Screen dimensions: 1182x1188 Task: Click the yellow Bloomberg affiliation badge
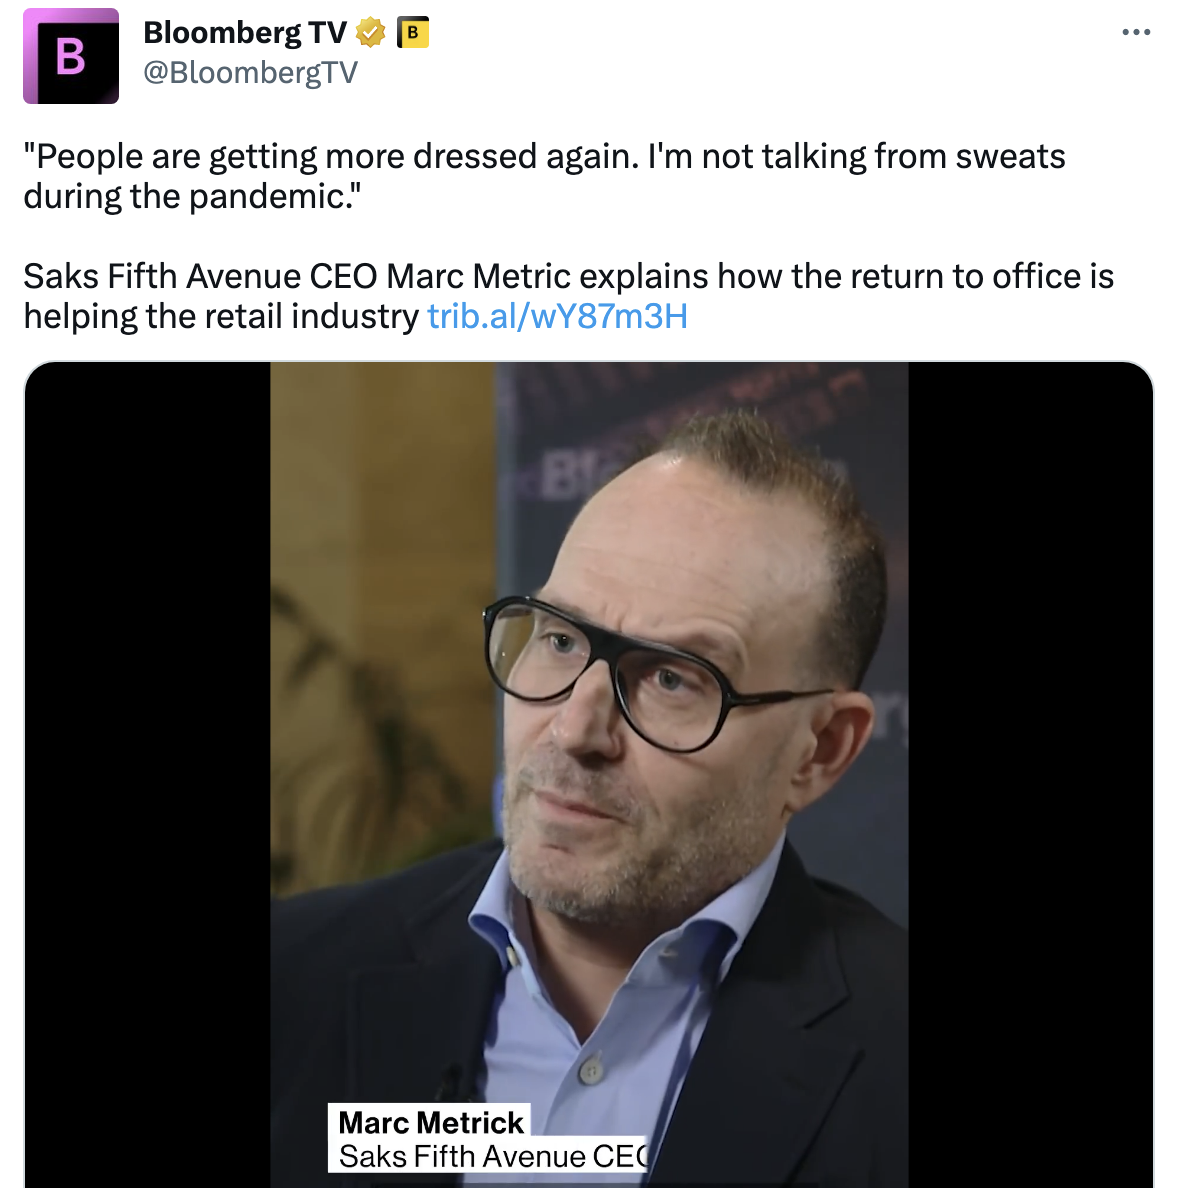pyautogui.click(x=412, y=33)
